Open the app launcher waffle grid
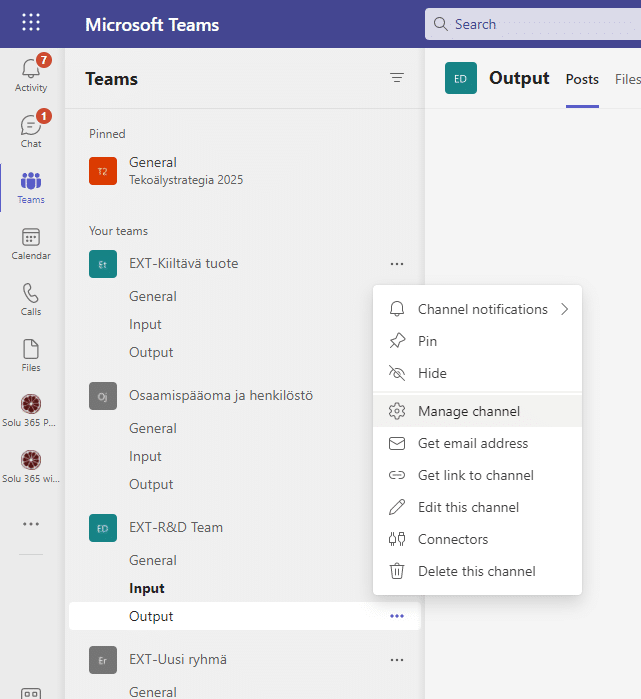 (x=31, y=22)
